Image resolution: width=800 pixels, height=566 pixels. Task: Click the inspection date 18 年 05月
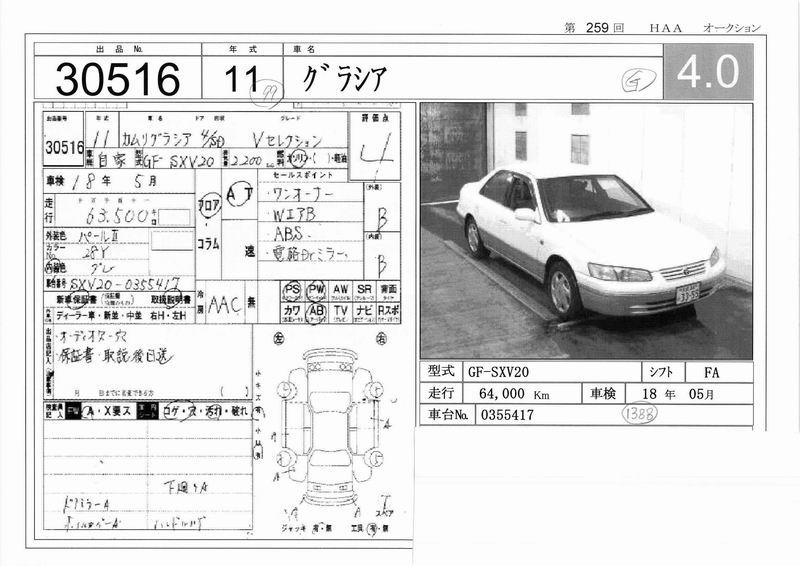point(678,394)
